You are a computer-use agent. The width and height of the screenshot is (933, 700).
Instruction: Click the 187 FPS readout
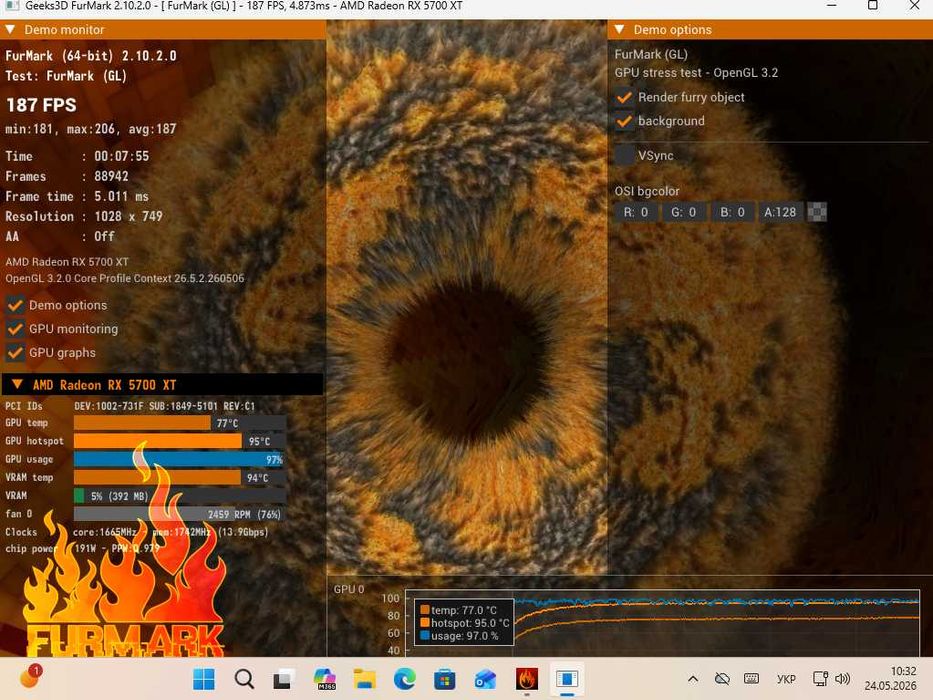coord(41,105)
